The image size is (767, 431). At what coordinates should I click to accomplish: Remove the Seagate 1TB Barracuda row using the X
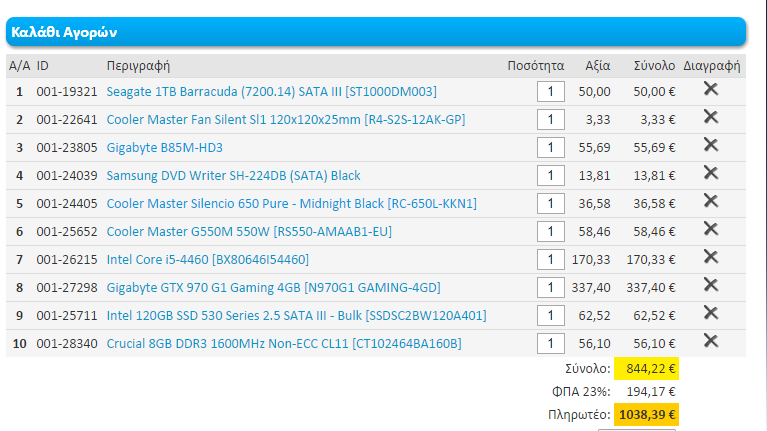[711, 89]
